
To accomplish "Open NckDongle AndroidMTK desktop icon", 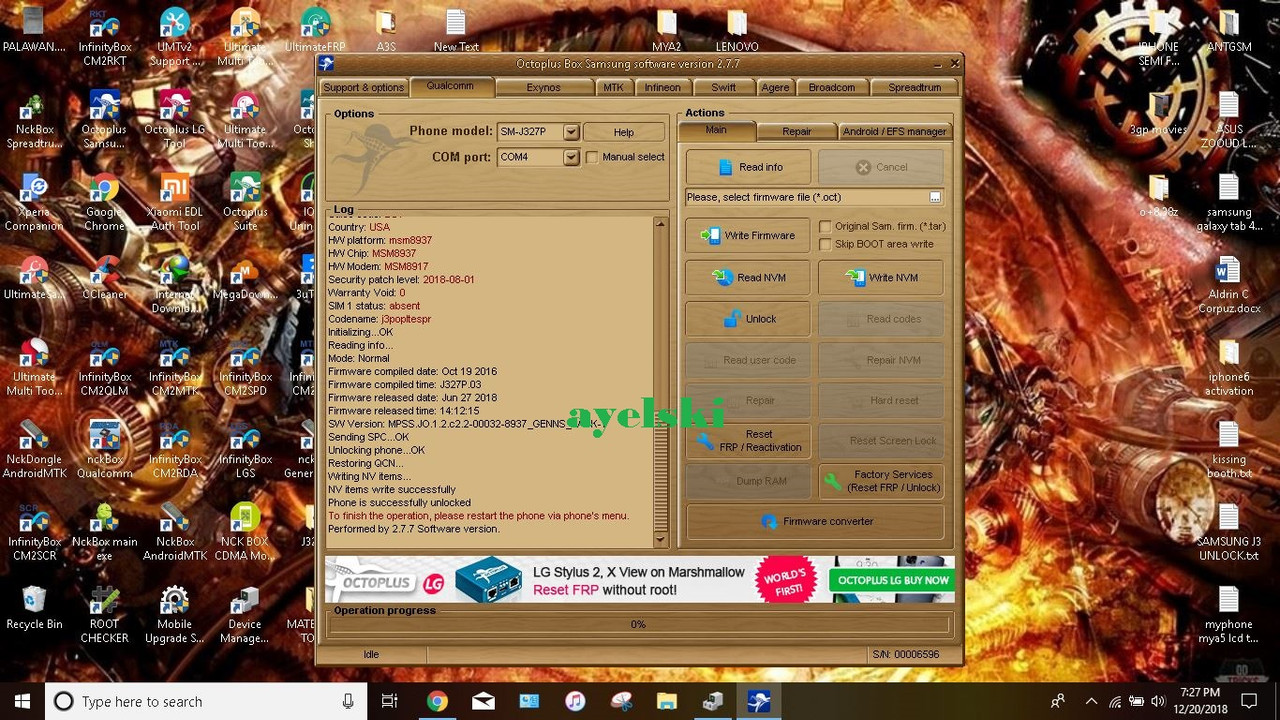I will [x=35, y=450].
